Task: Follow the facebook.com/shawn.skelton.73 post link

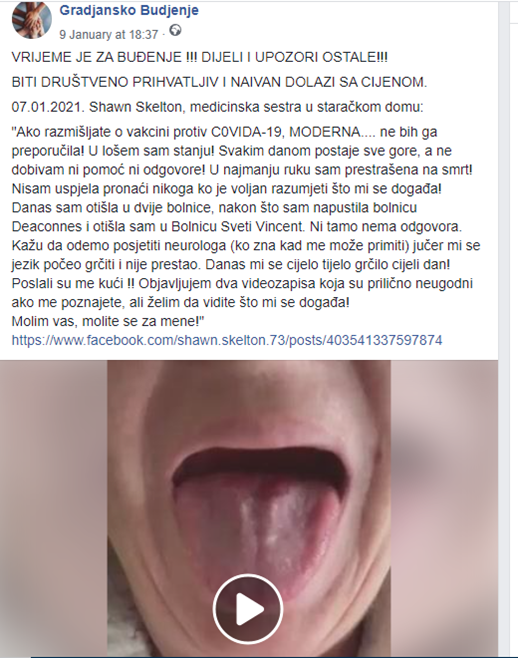Action: pos(227,340)
